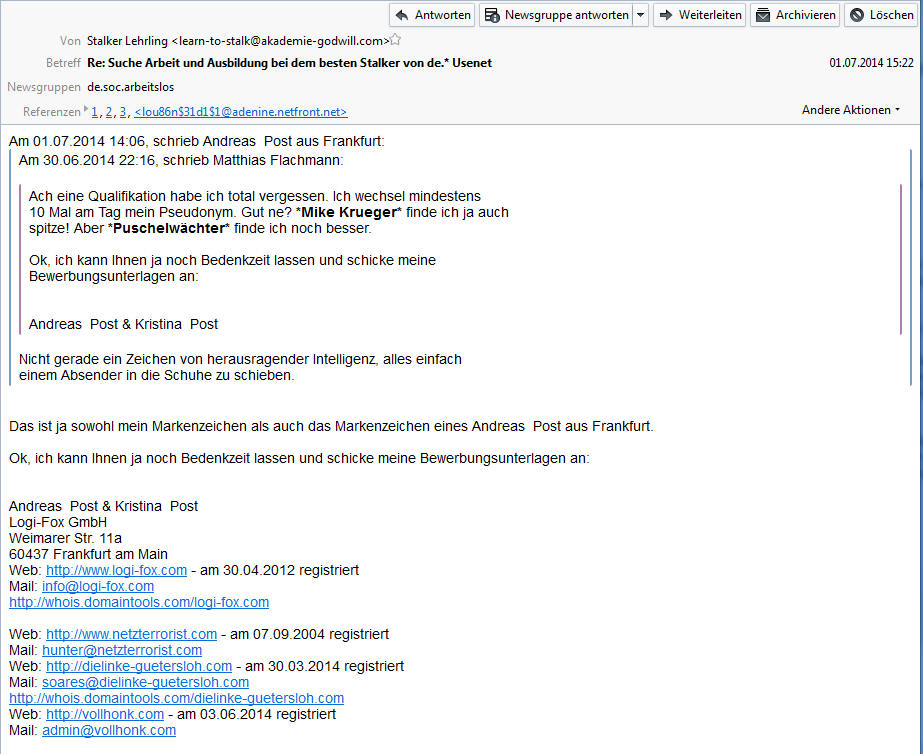Click the line Logi-Fox GmbH

tap(58, 523)
